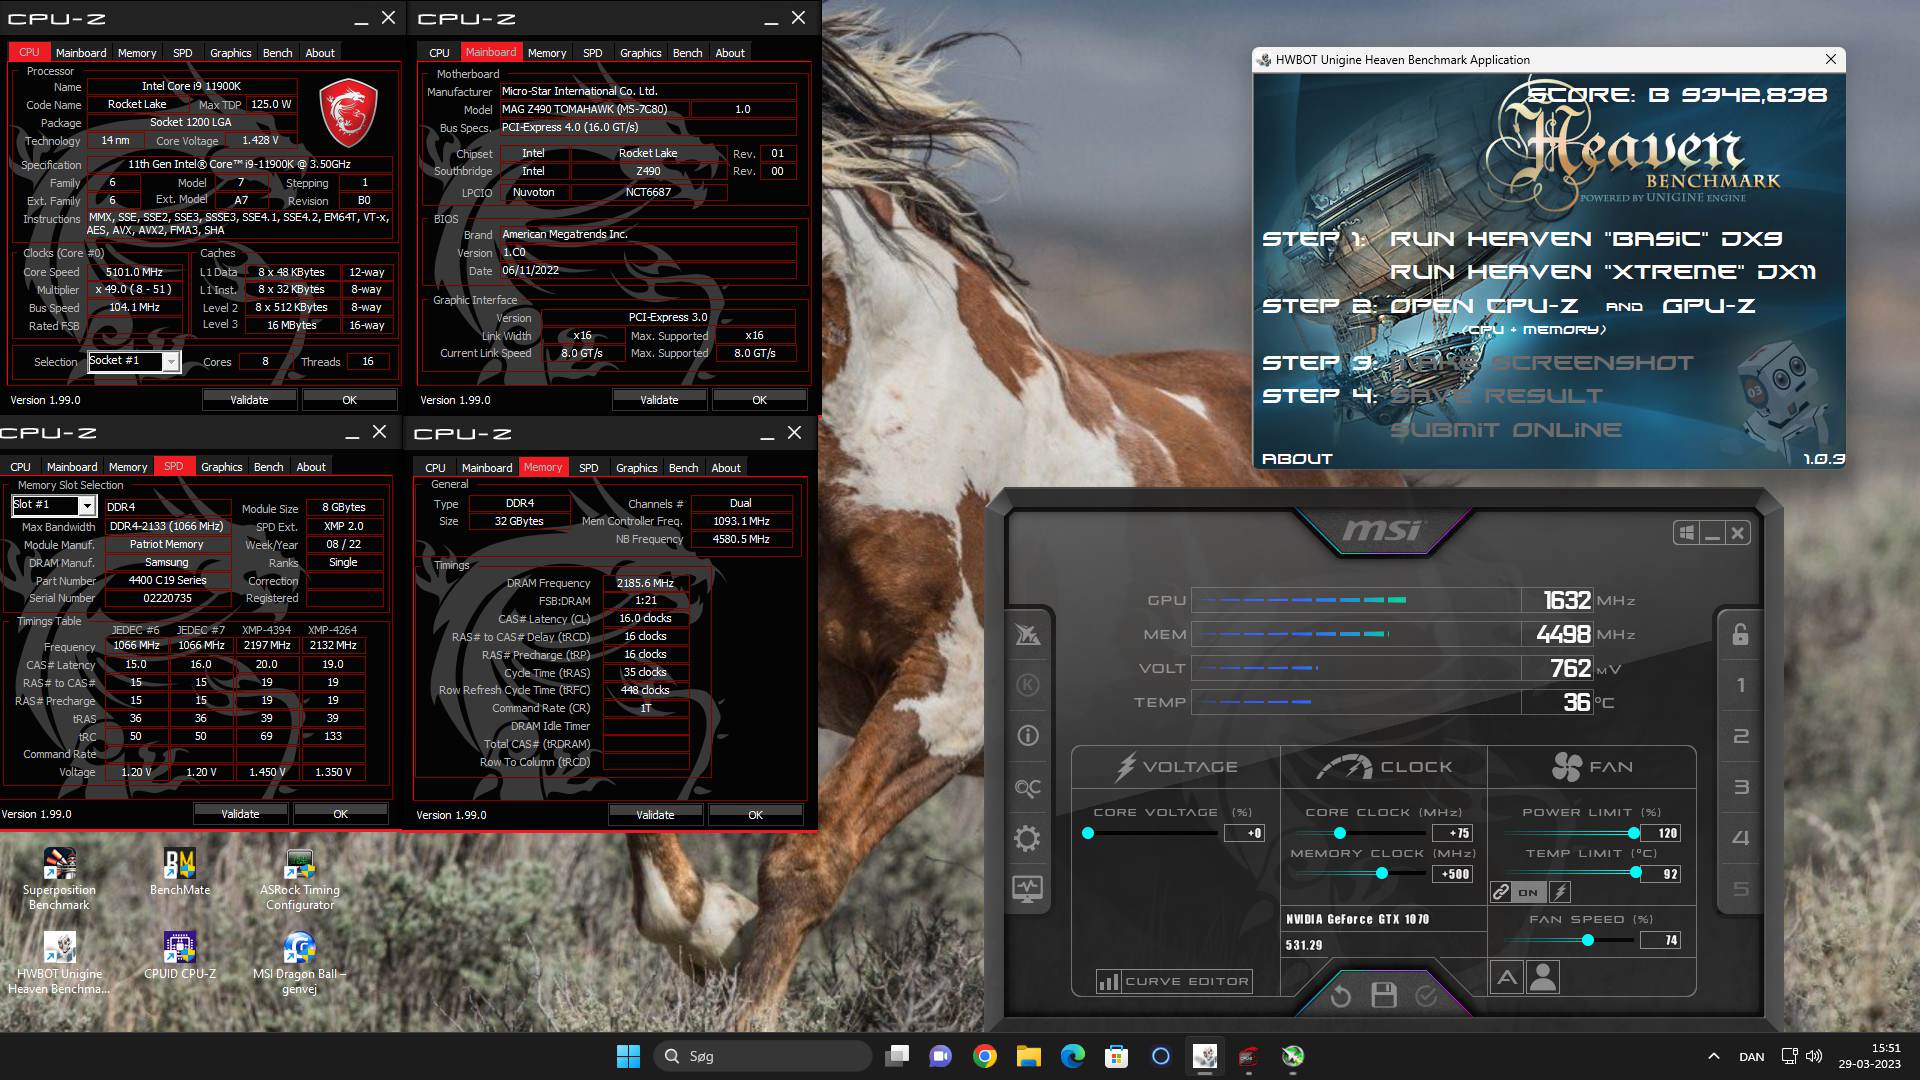Open Microsoft Edge from the taskbar
This screenshot has width=1920, height=1080.
[x=1073, y=1056]
